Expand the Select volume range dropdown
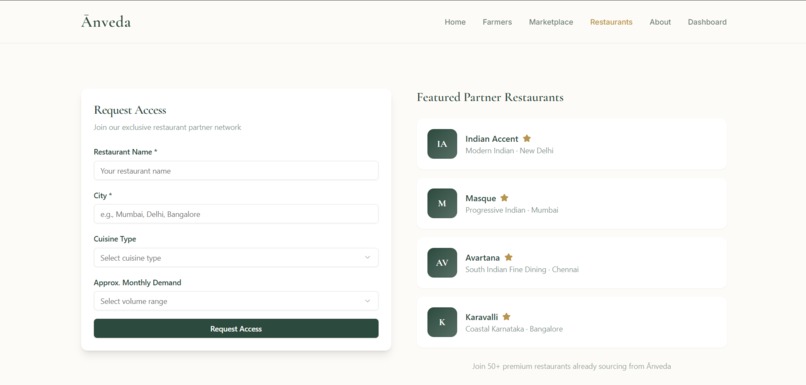The height and width of the screenshot is (385, 806). 236,301
